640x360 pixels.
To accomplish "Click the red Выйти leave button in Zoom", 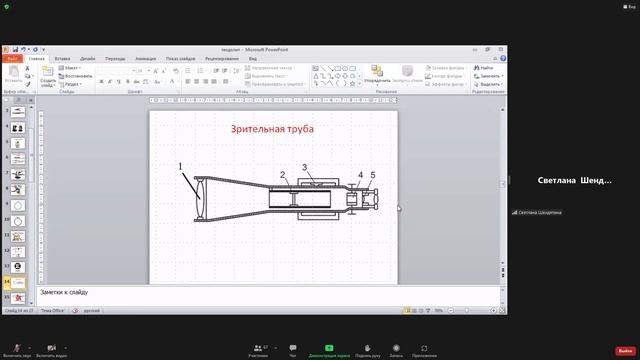I will pos(626,351).
